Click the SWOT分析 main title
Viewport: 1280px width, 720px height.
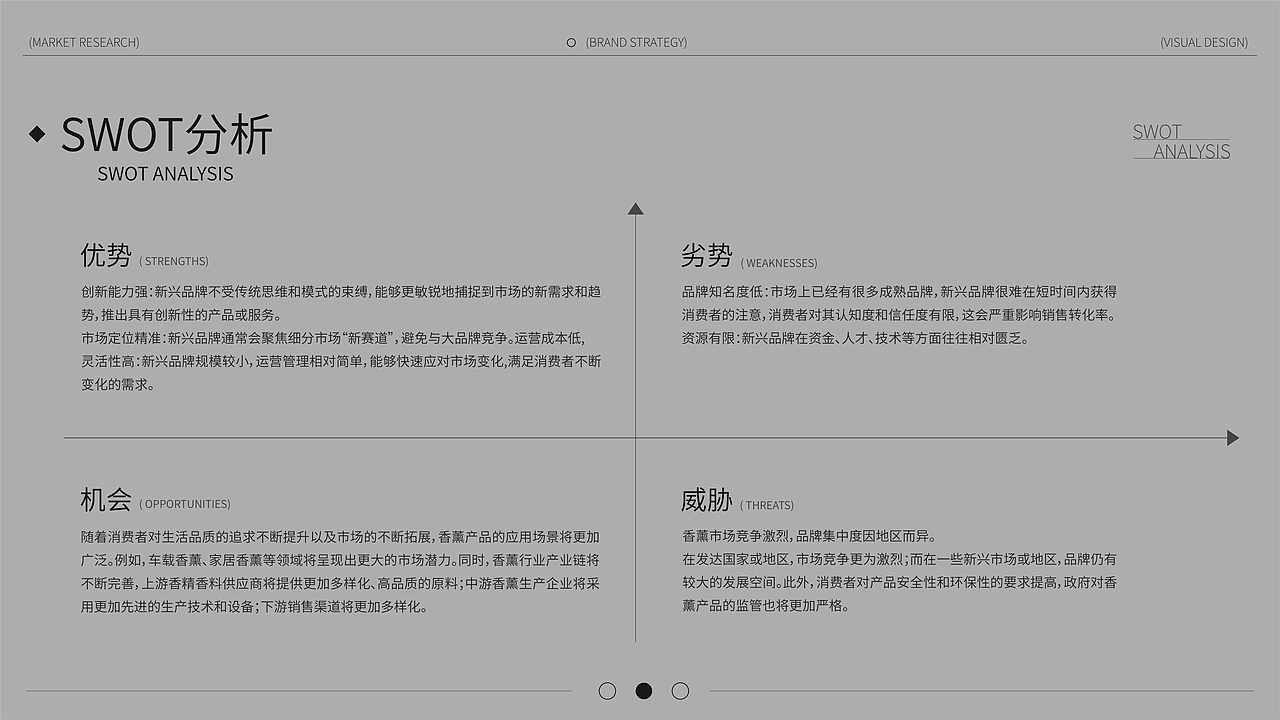coord(166,135)
